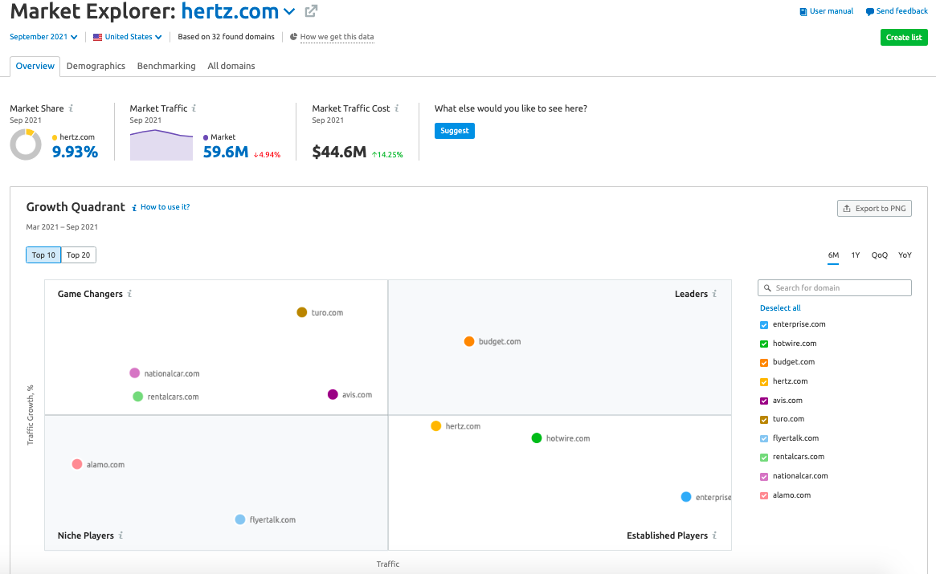Click the Deselect all link

coord(780,308)
